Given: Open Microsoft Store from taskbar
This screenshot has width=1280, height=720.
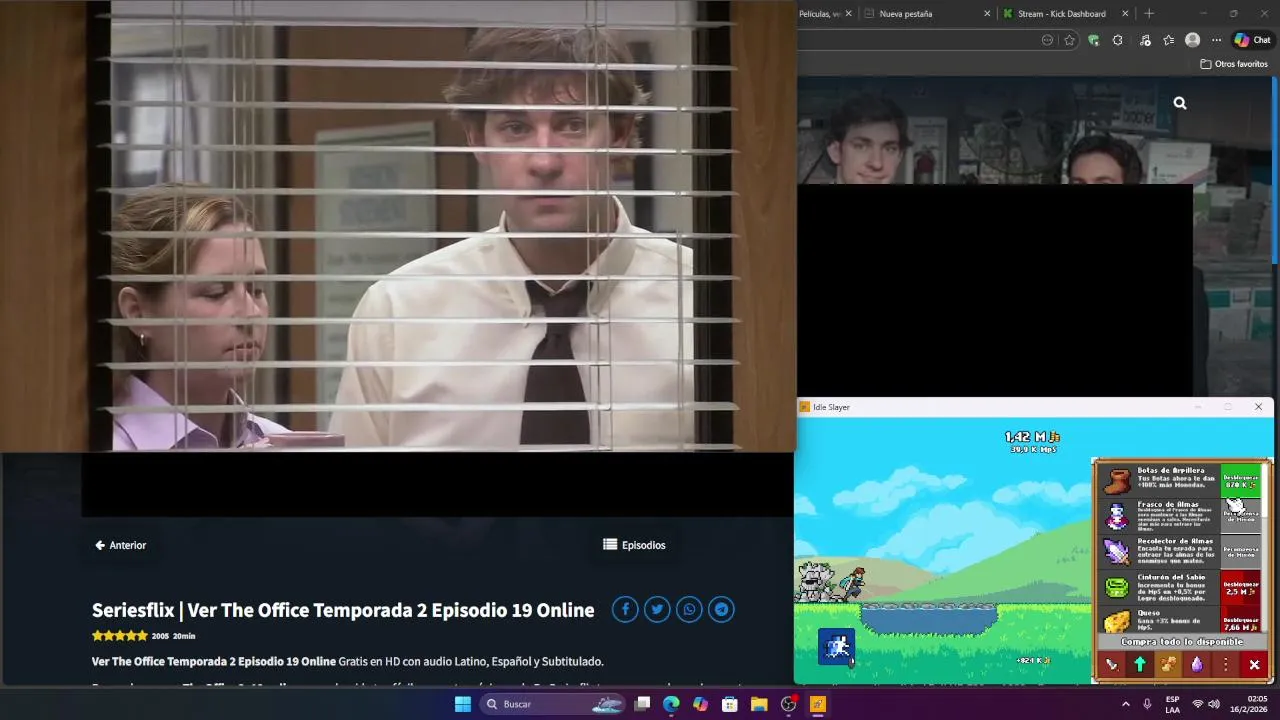Looking at the screenshot, I should pyautogui.click(x=730, y=704).
